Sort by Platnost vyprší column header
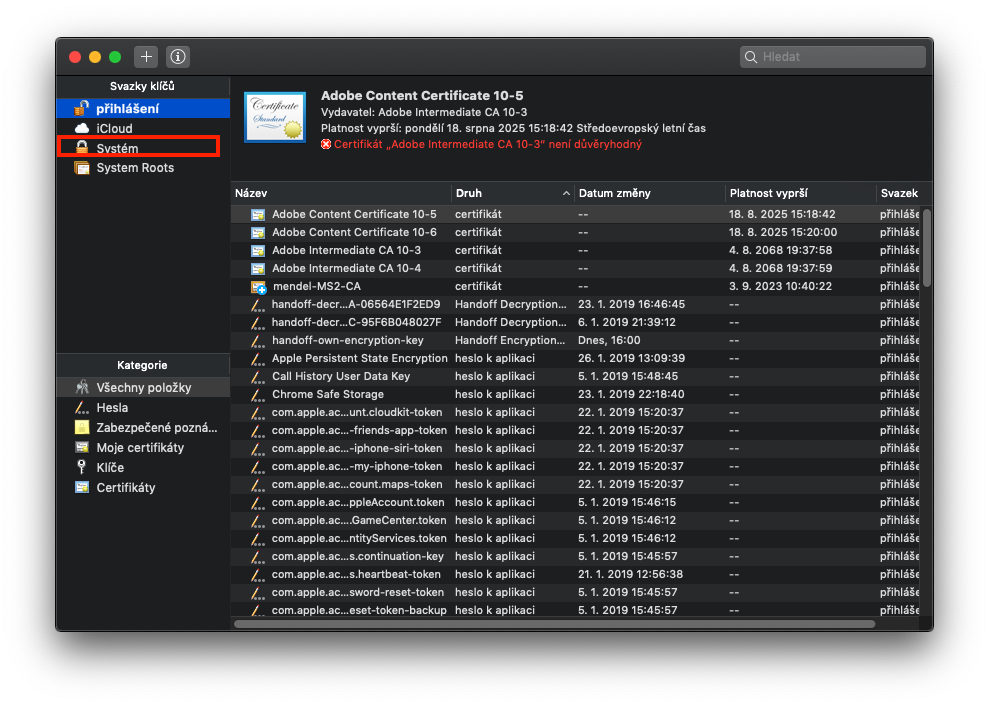This screenshot has height=705, width=989. click(800, 193)
